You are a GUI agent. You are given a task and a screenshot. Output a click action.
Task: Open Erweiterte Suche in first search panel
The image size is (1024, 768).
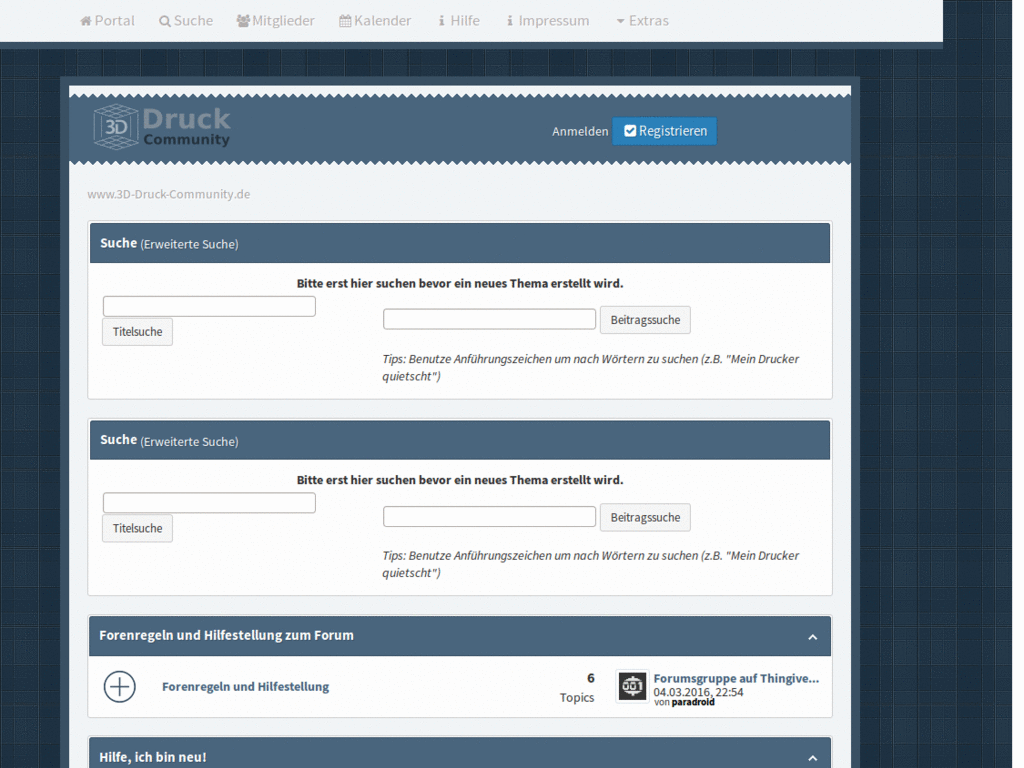click(x=189, y=244)
